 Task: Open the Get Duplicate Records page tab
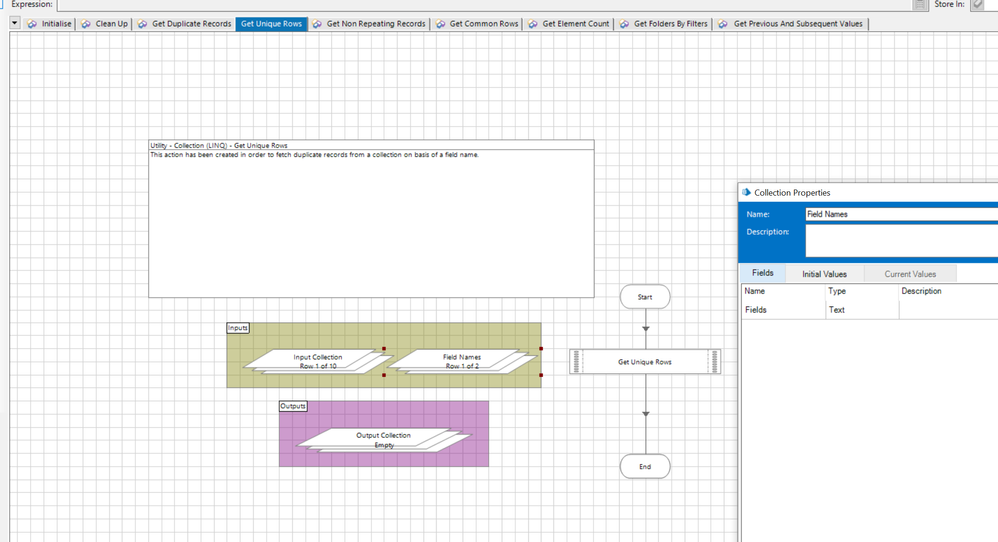(x=191, y=24)
